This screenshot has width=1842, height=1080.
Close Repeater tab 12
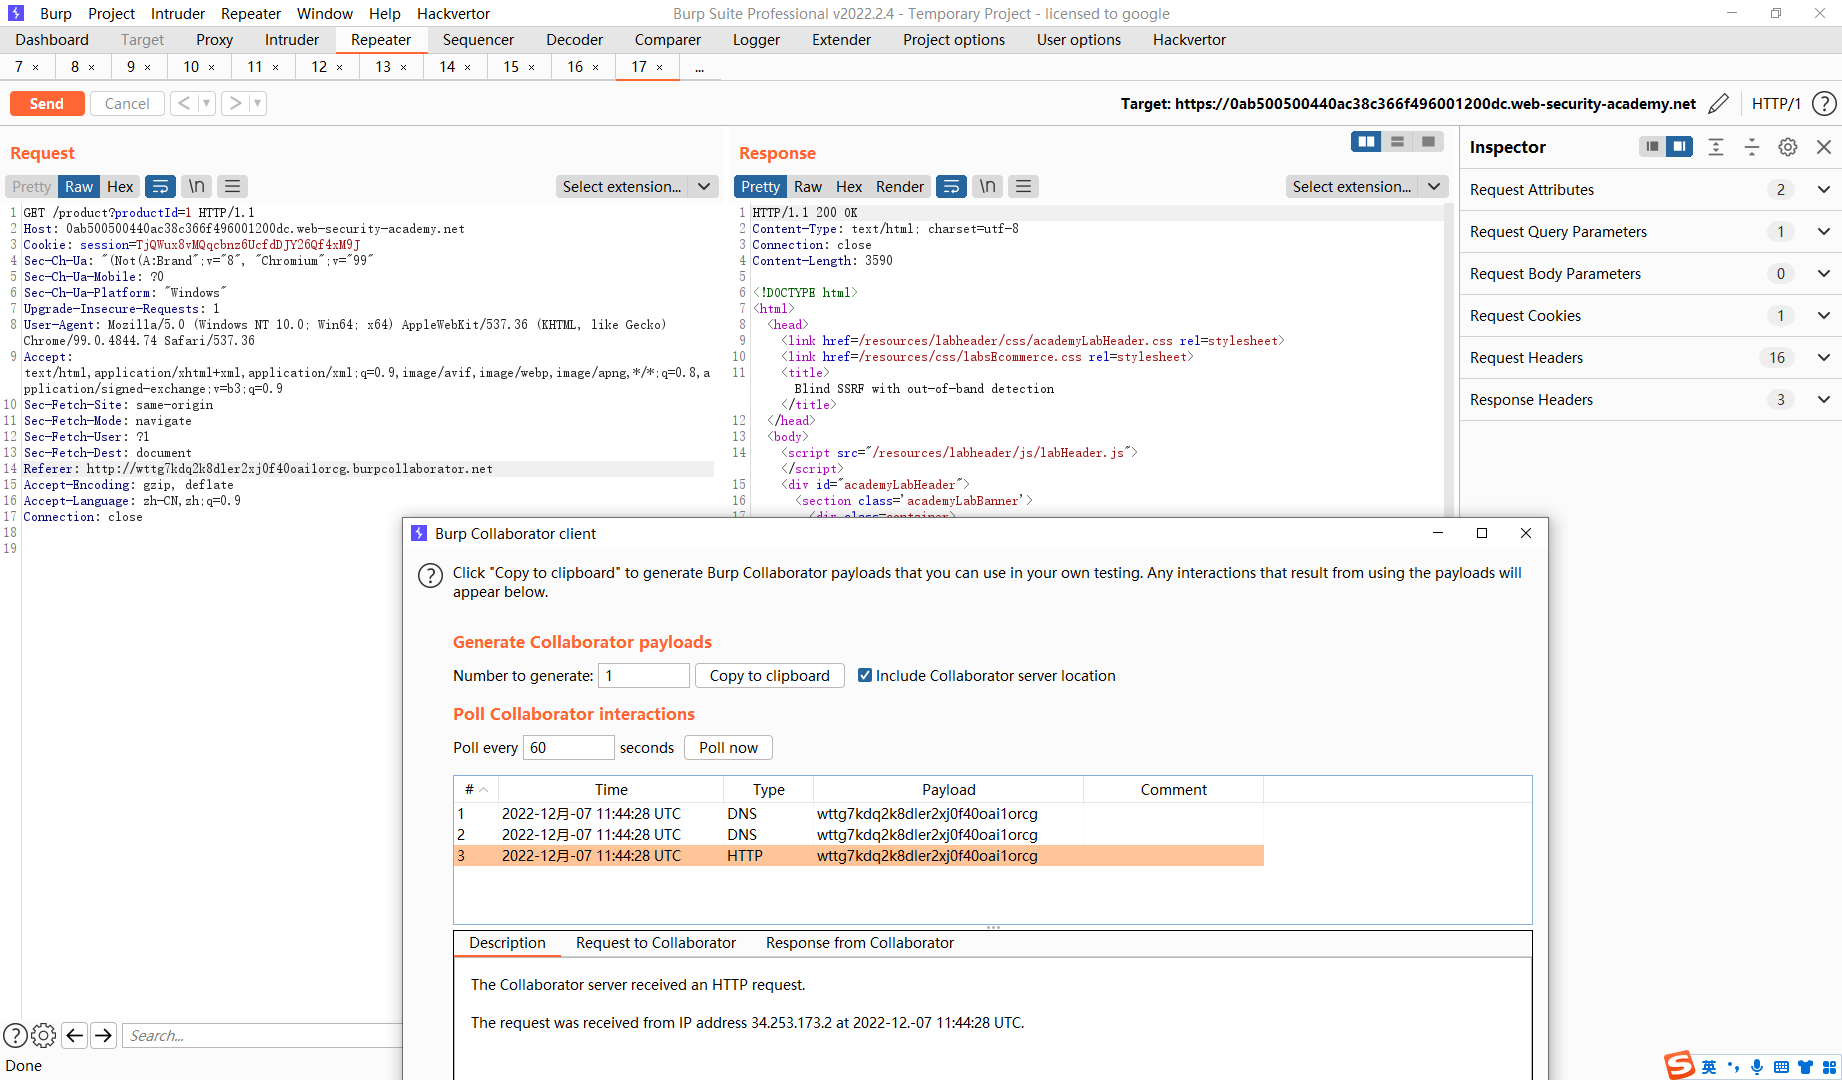[x=340, y=67]
